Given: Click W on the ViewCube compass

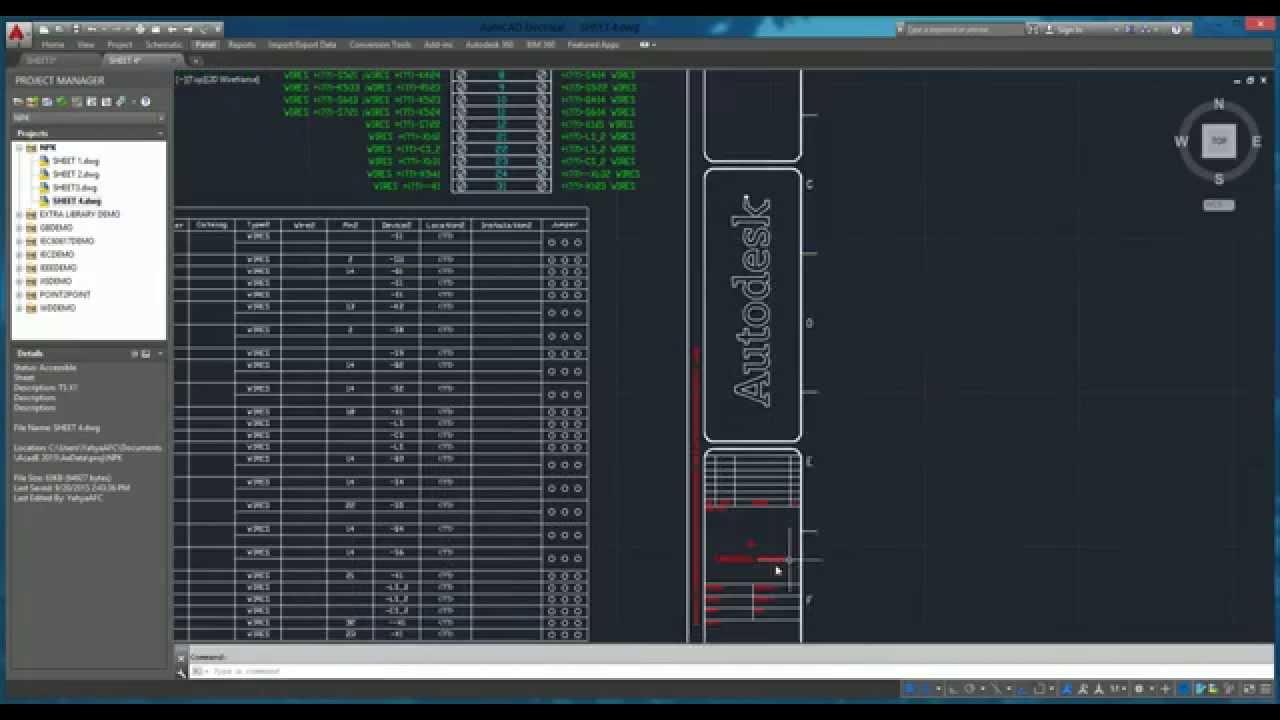Looking at the screenshot, I should tap(1181, 142).
